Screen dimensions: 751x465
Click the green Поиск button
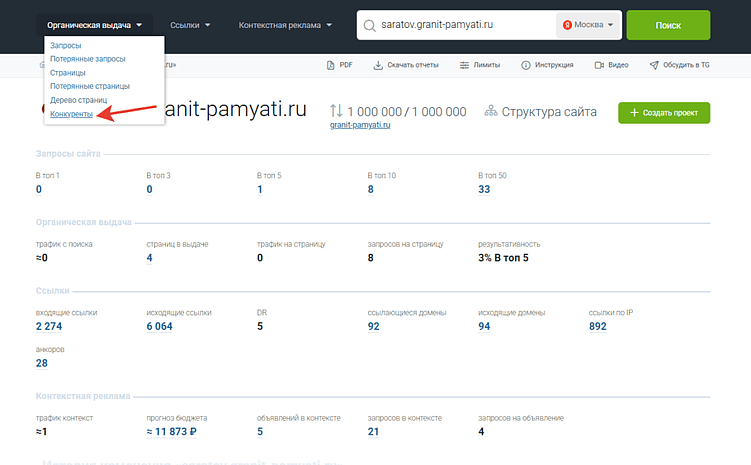[668, 25]
